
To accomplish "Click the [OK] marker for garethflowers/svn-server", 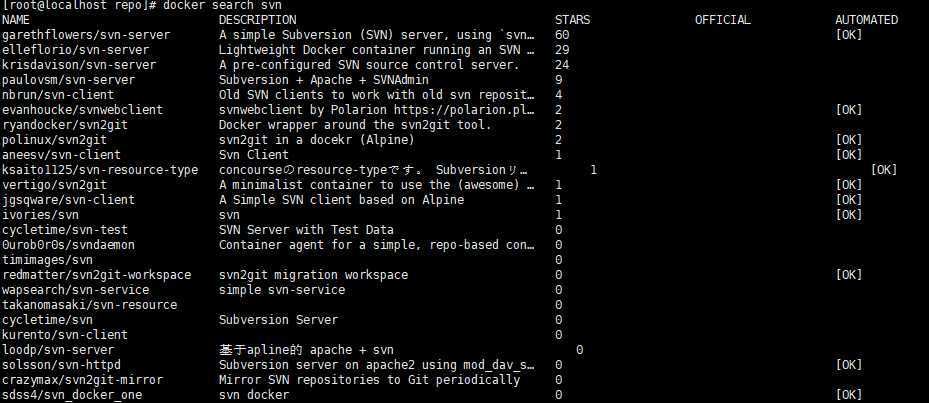I will pos(848,35).
